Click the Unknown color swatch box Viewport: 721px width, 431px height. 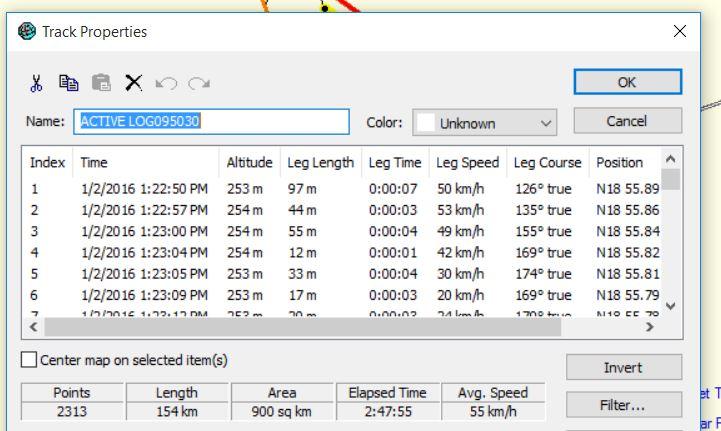(426, 123)
